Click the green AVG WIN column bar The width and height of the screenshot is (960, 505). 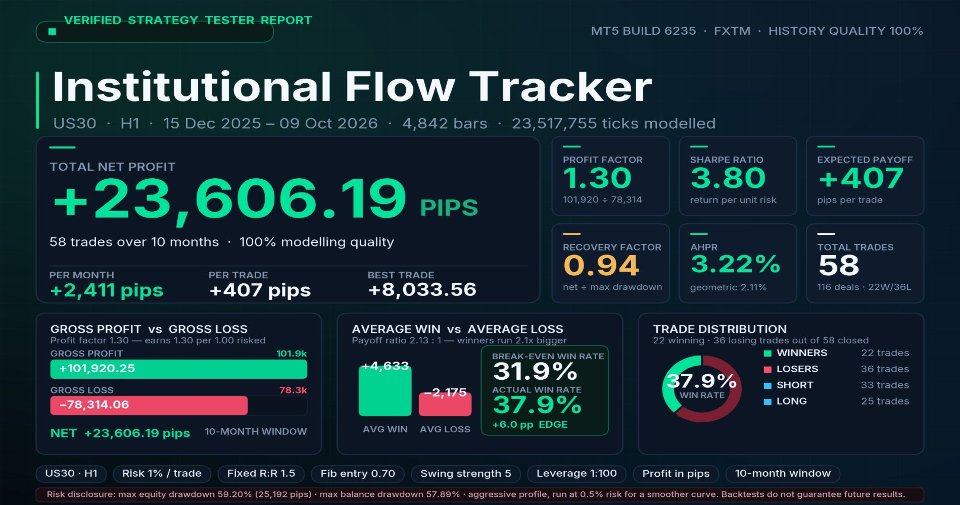[385, 391]
